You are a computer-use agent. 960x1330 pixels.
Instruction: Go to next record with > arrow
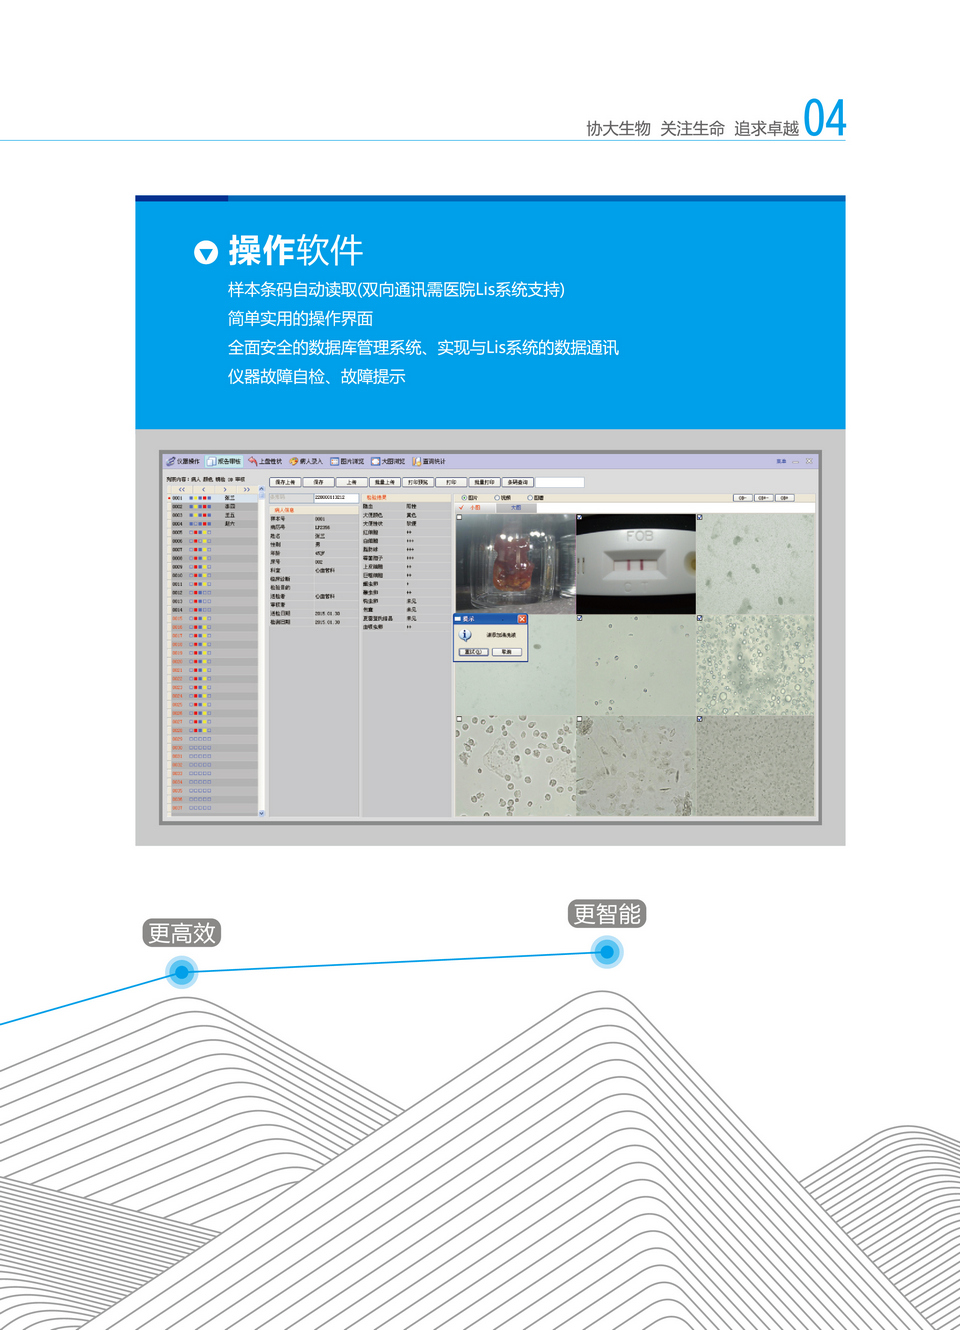[x=225, y=489]
